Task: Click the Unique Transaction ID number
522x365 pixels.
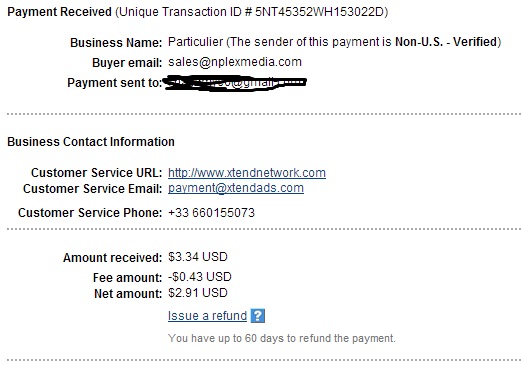Action: [x=319, y=12]
